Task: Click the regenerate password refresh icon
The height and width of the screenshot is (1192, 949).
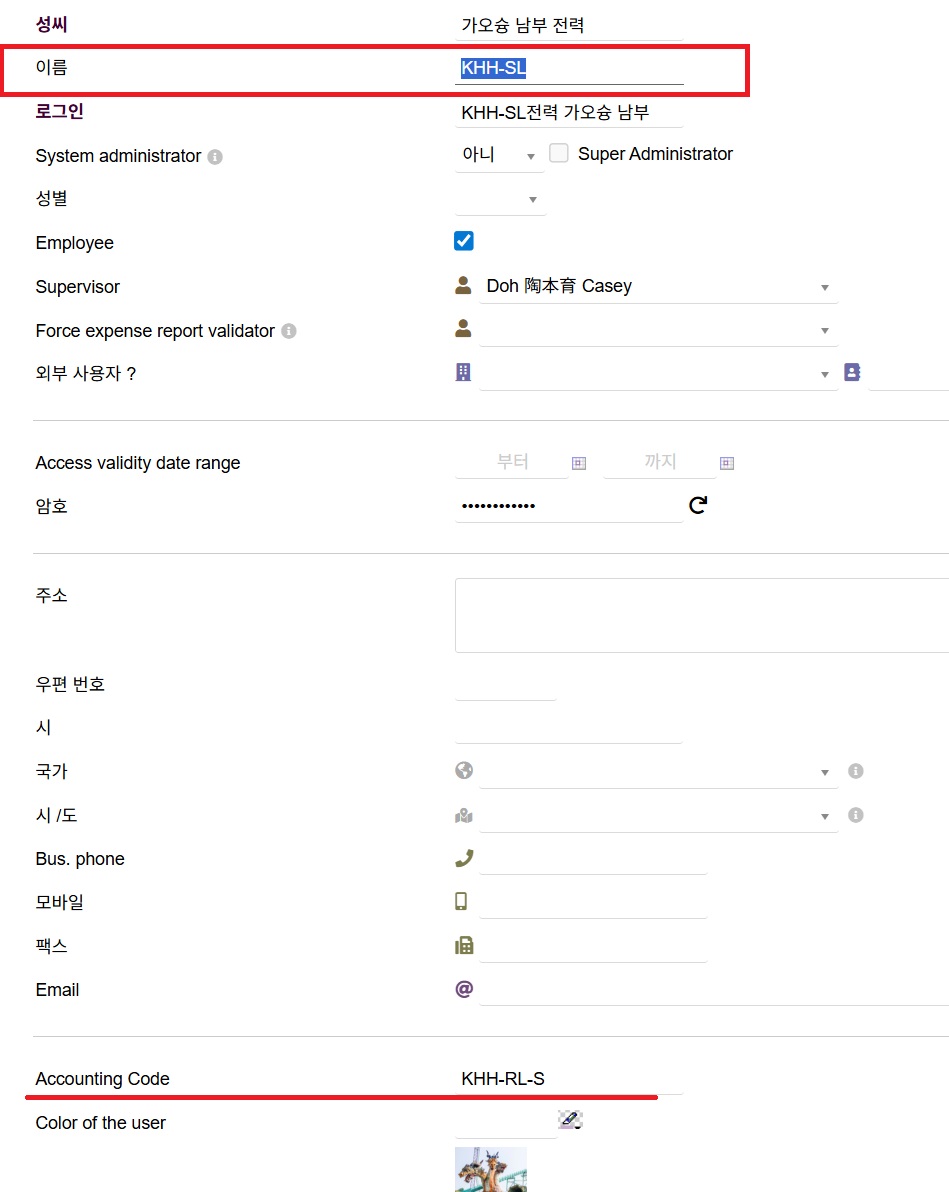Action: point(698,505)
